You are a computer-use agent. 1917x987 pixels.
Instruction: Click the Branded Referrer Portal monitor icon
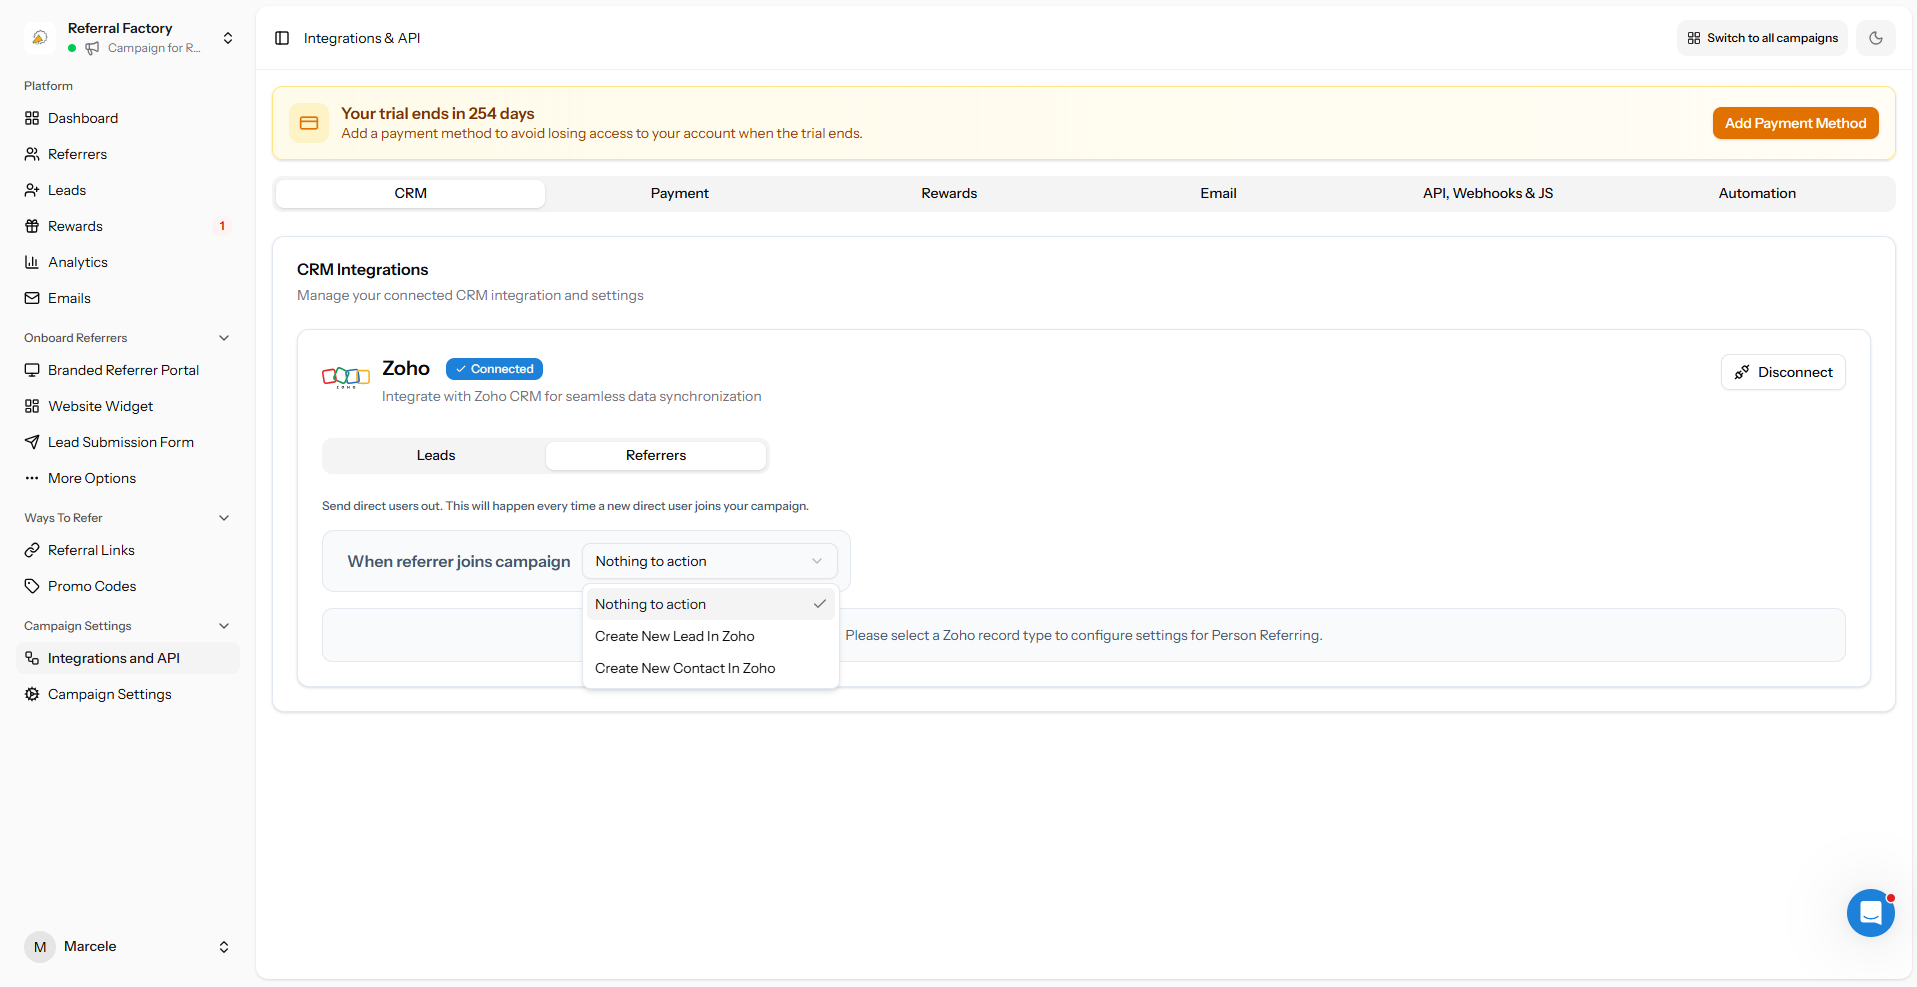pyautogui.click(x=32, y=370)
